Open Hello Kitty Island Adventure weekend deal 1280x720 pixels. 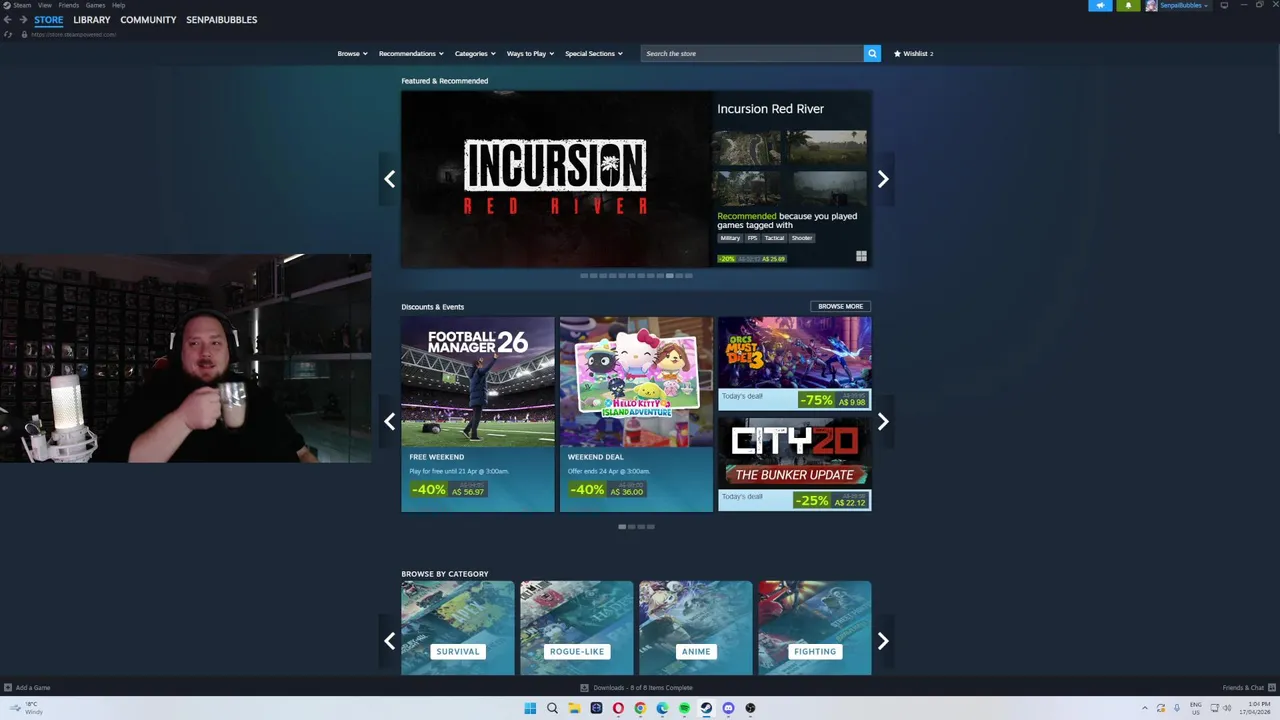(x=636, y=414)
